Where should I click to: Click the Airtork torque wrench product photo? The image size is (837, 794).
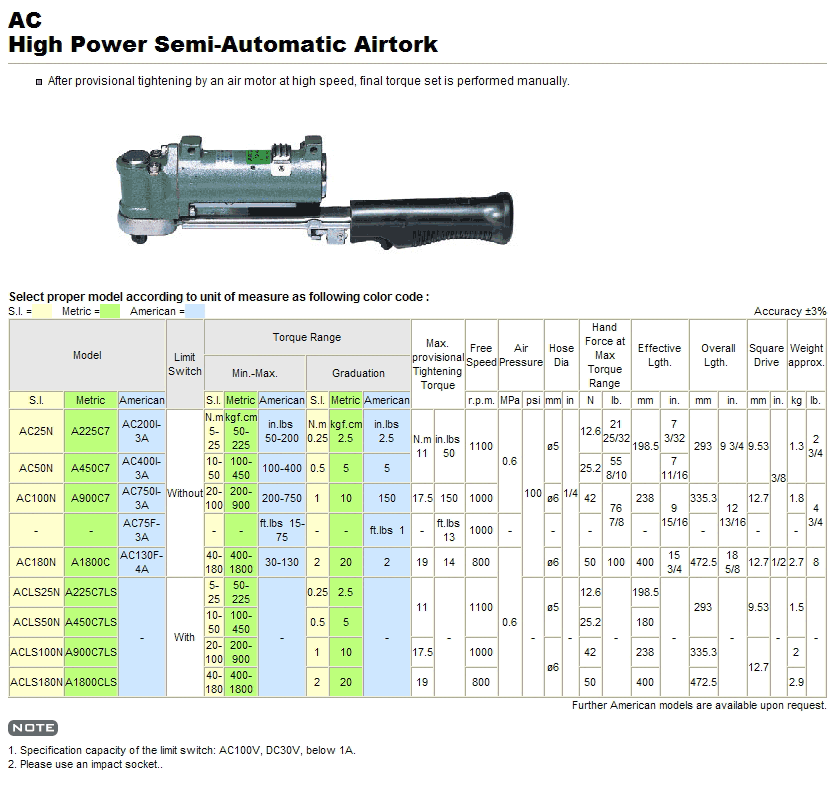coord(314,192)
